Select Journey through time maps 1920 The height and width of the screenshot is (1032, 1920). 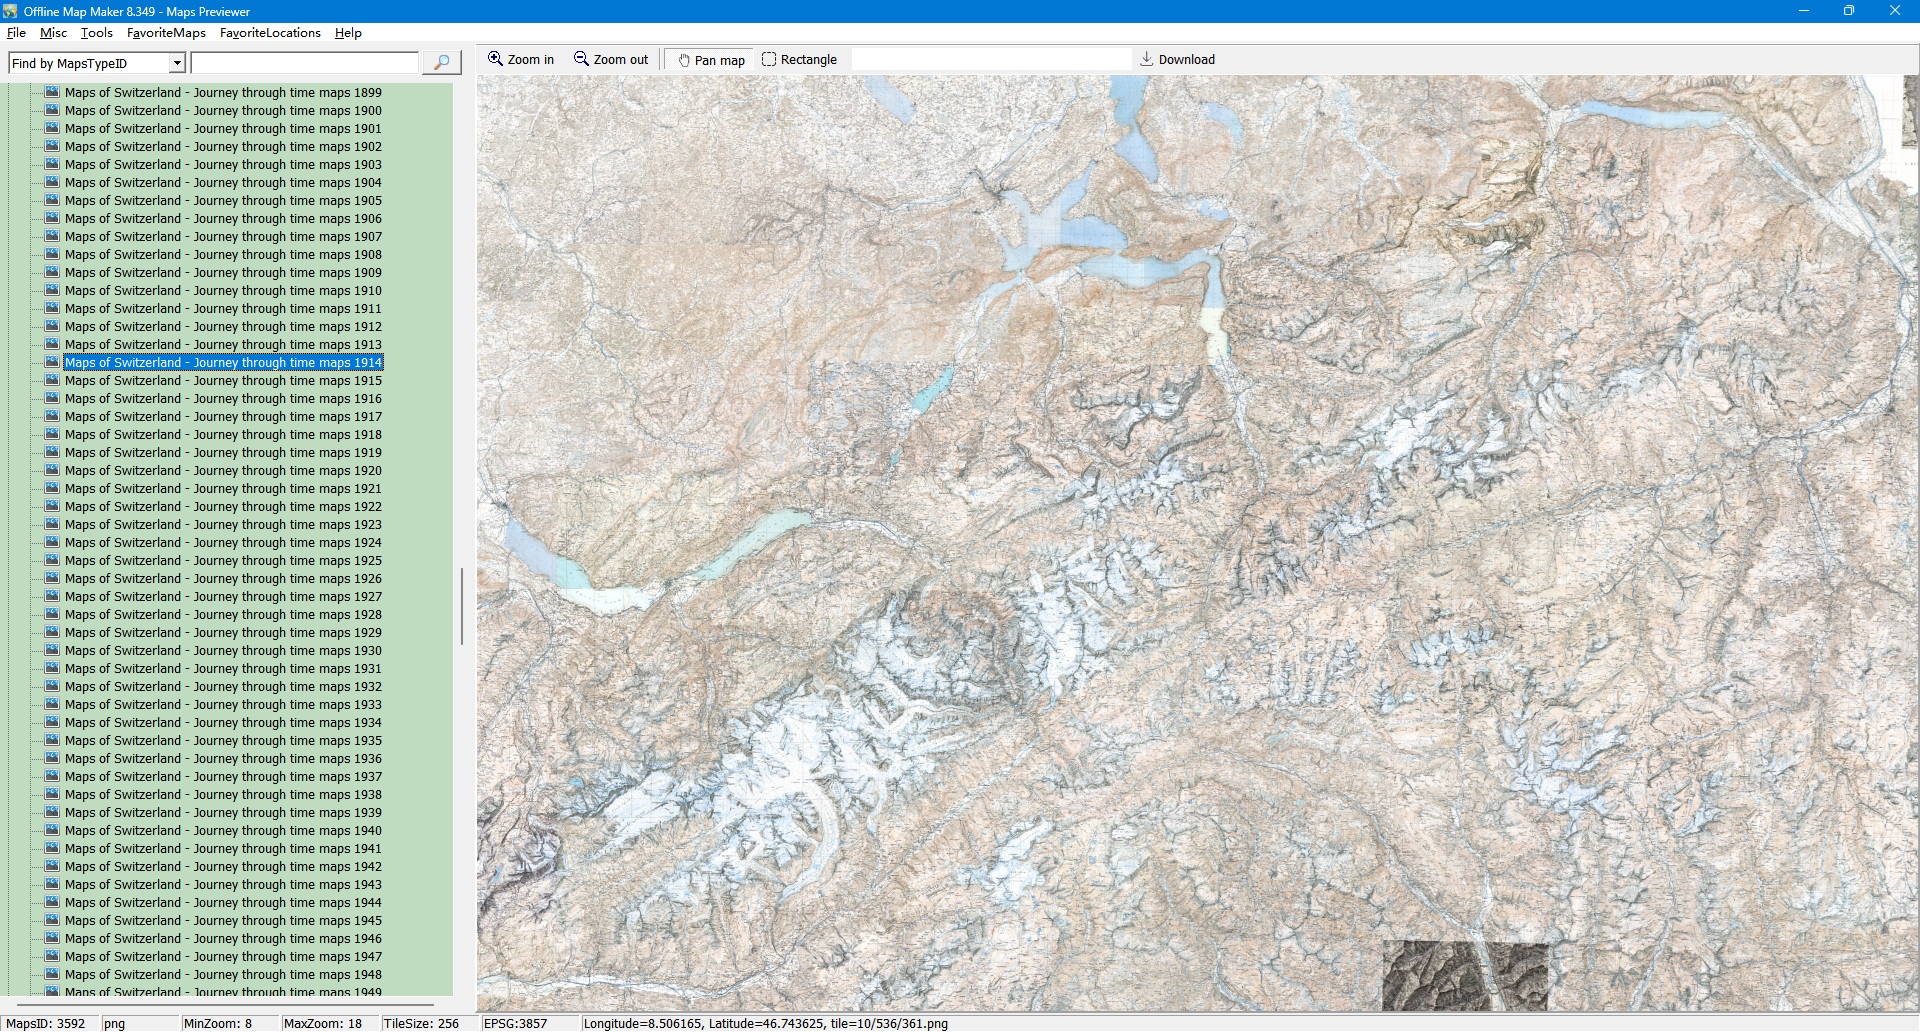(x=223, y=471)
